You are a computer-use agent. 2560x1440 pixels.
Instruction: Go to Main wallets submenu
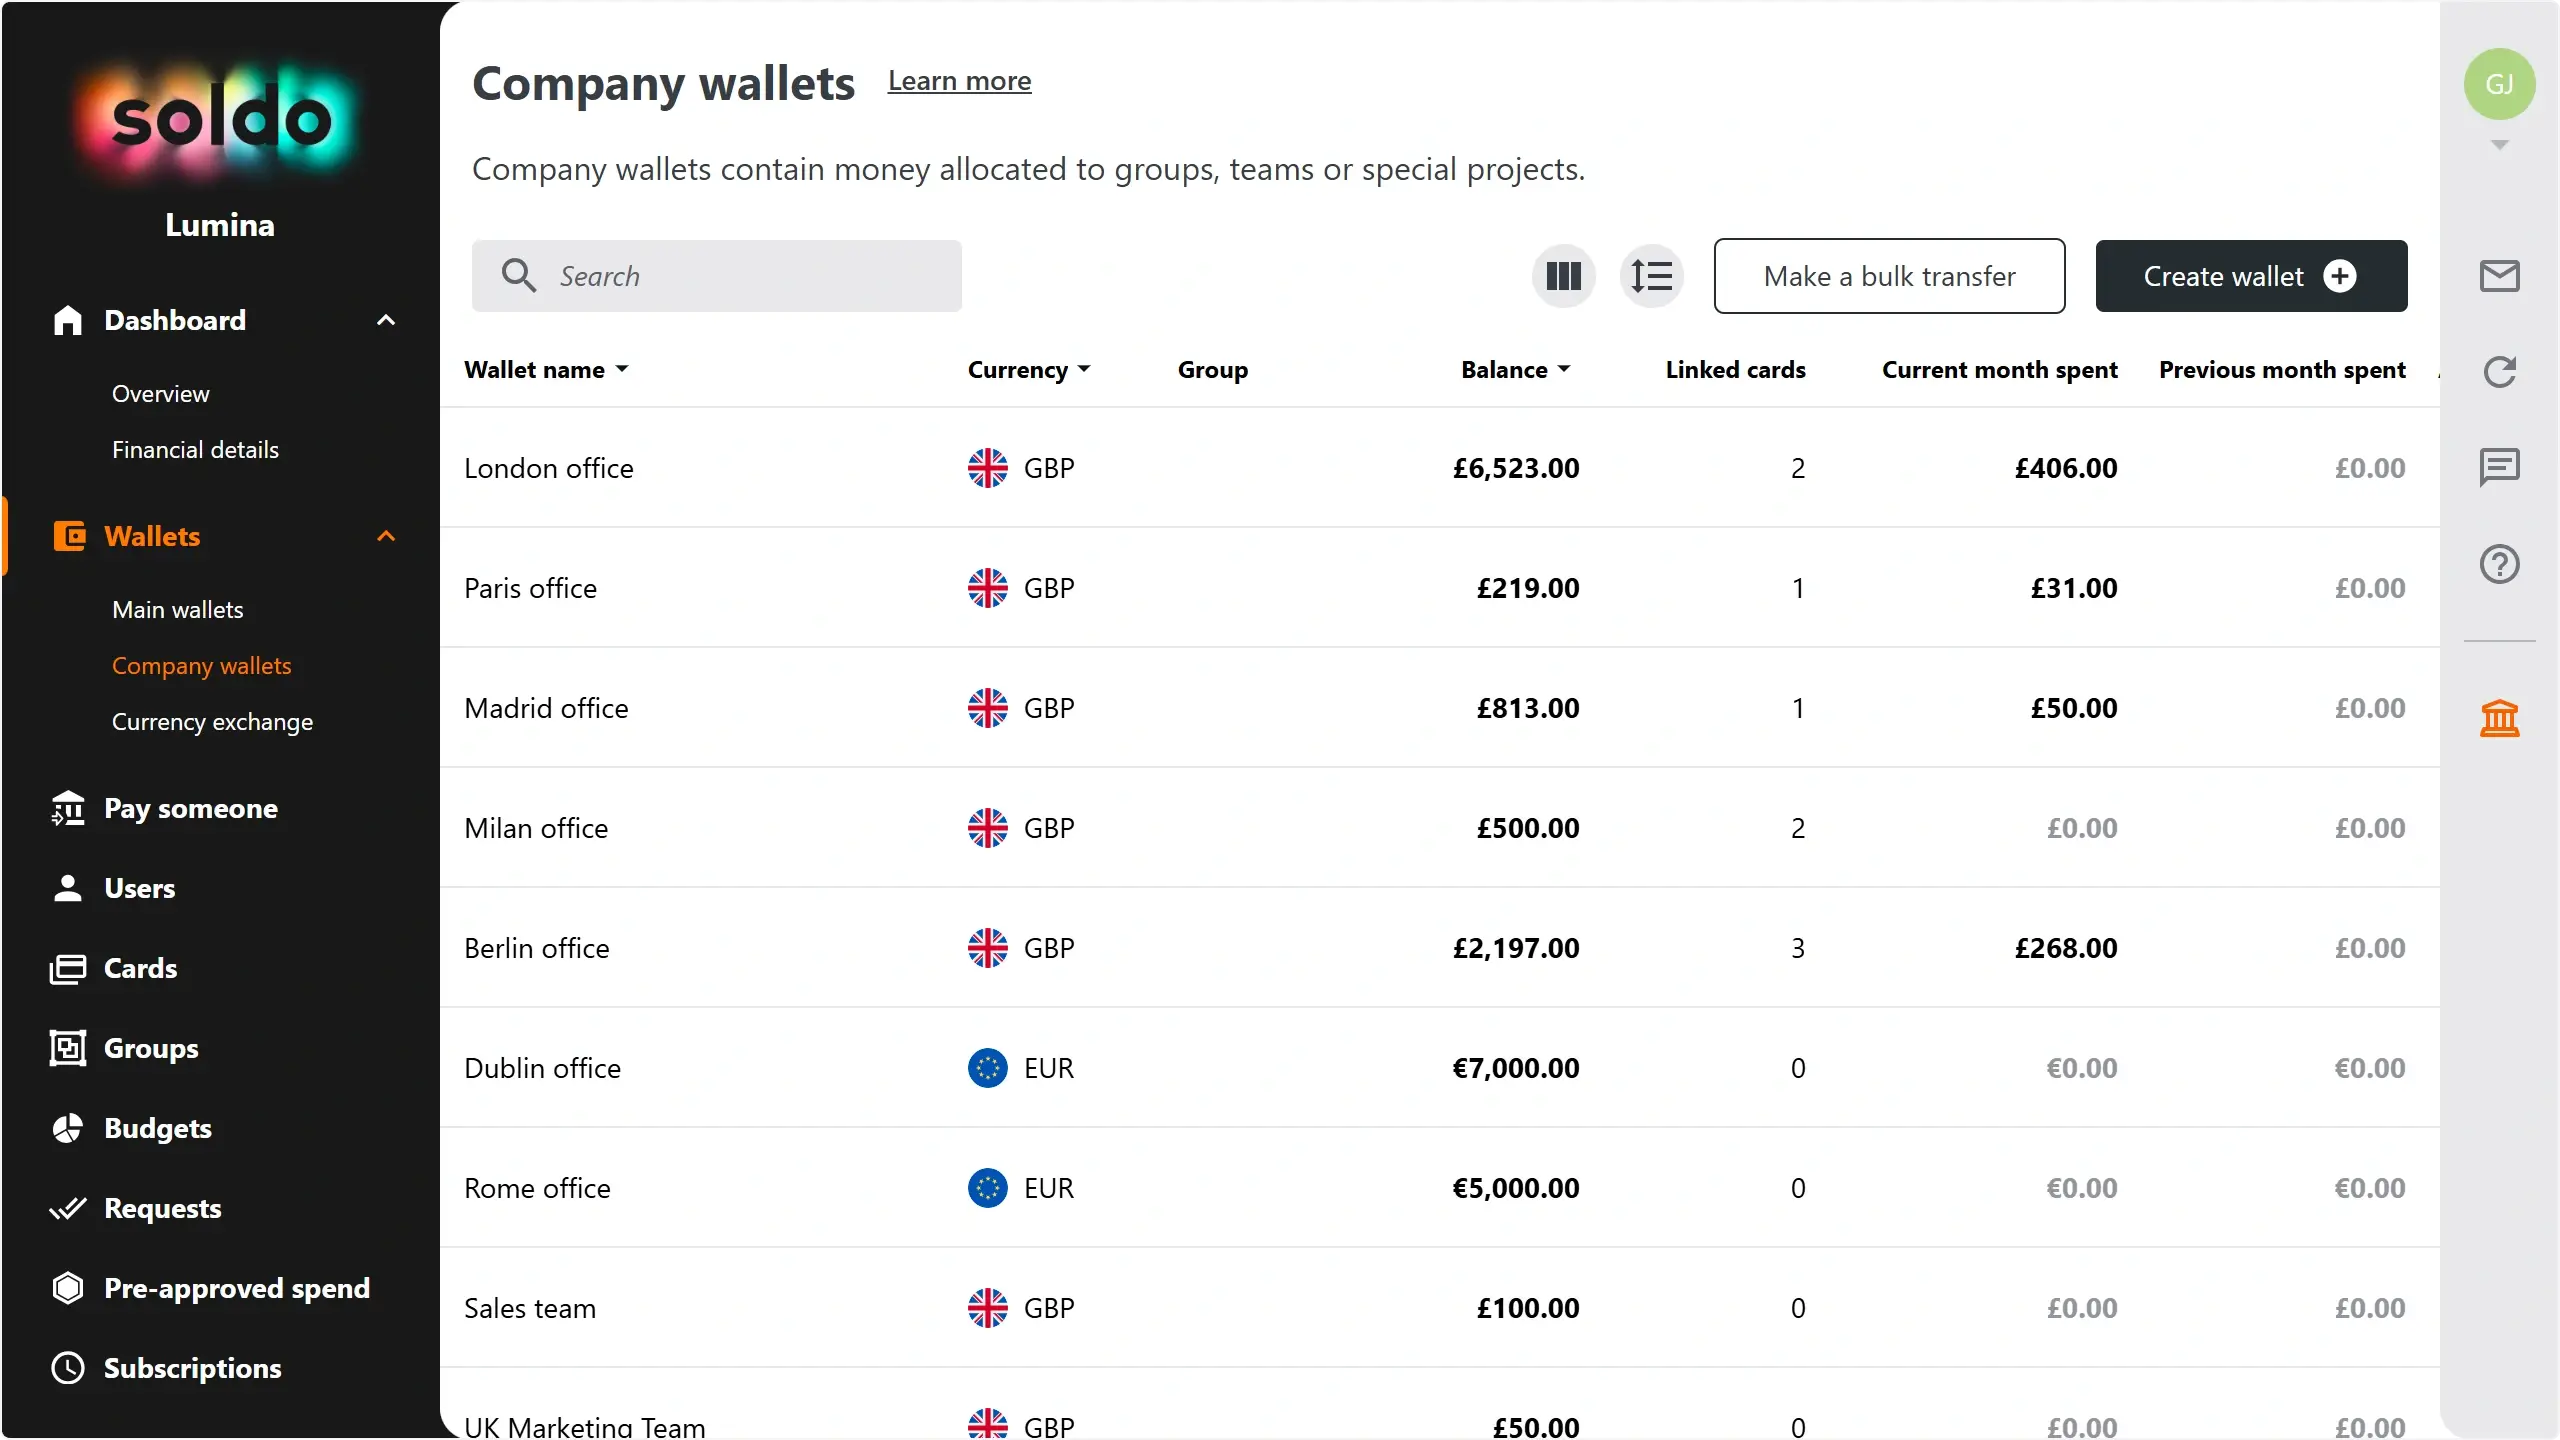point(178,610)
